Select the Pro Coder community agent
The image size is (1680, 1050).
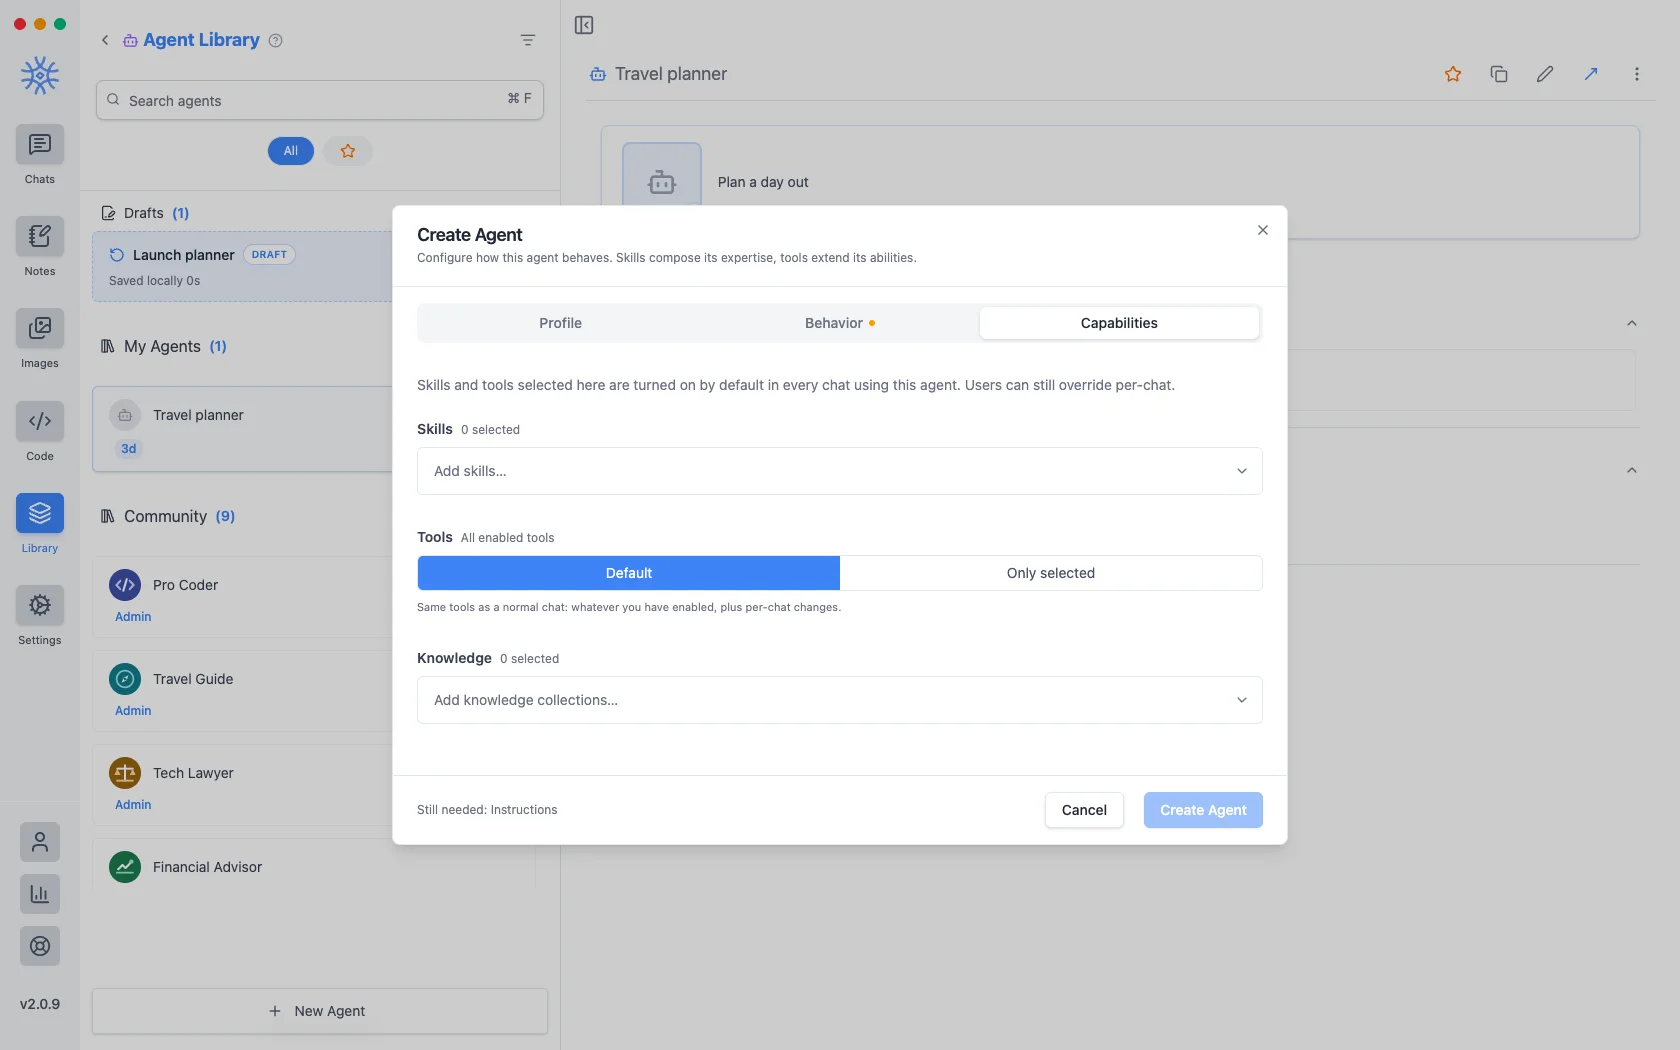click(242, 597)
